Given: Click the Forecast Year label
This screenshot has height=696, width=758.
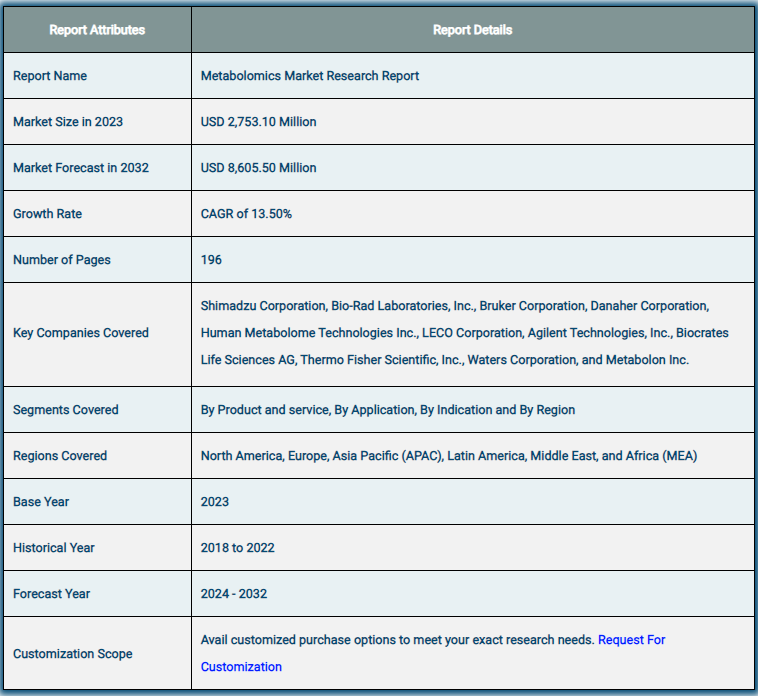Looking at the screenshot, I should pos(51,594).
